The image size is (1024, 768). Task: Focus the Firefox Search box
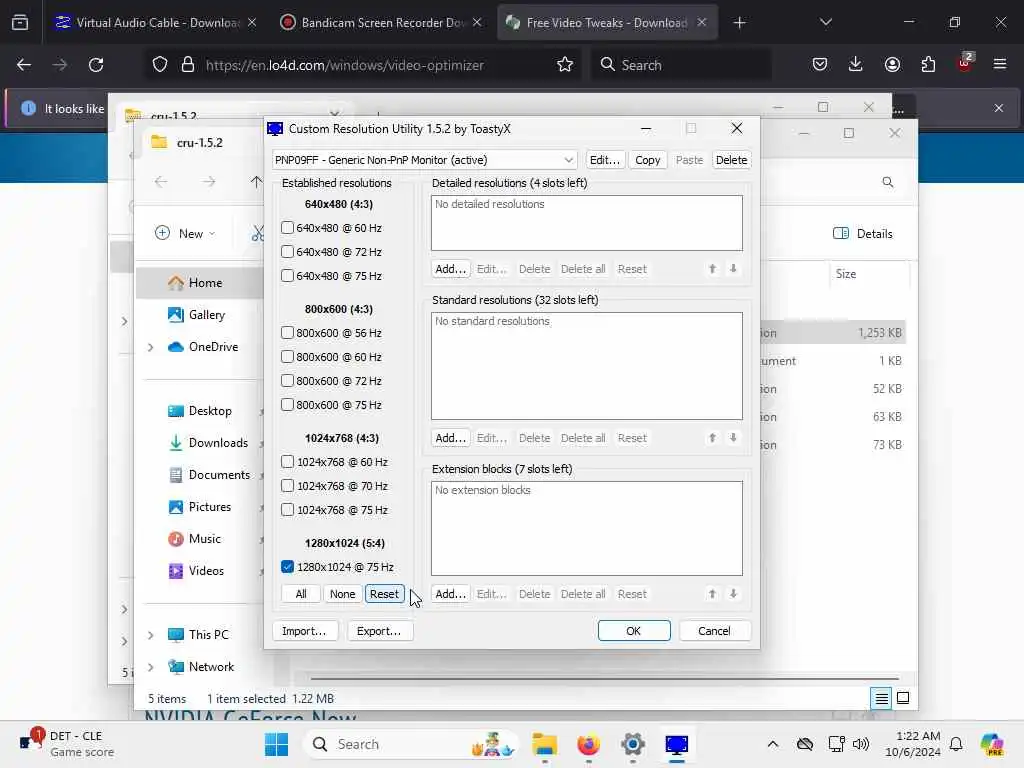tap(681, 65)
